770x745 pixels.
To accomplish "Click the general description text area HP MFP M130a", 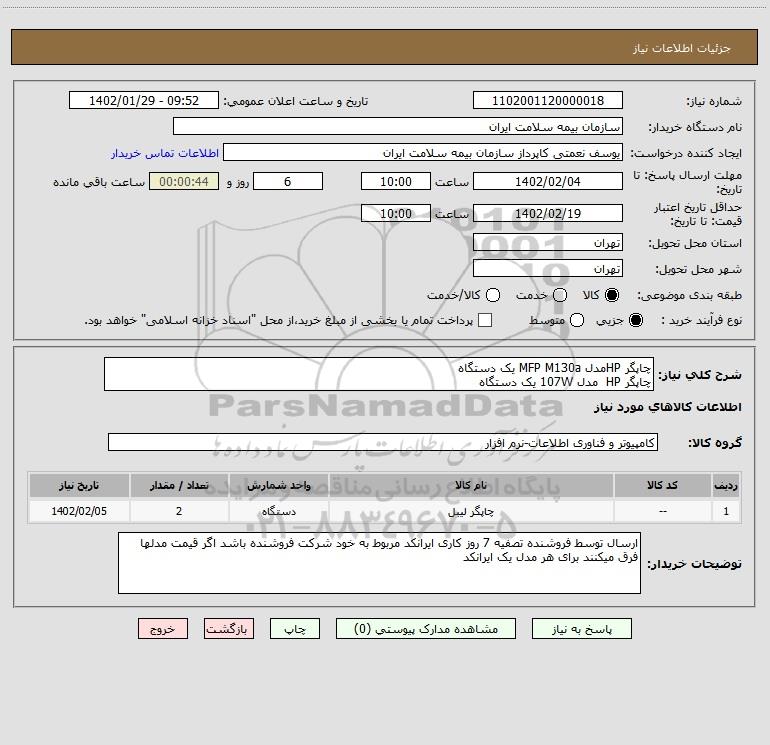I will pos(379,374).
